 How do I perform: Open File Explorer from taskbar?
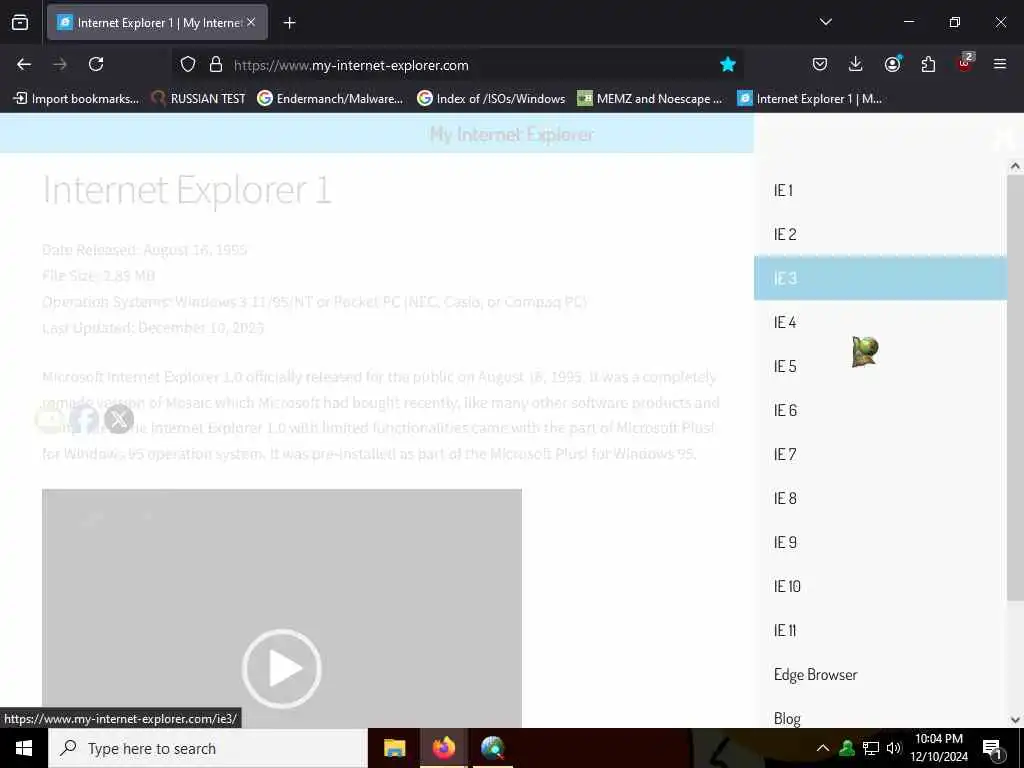click(394, 748)
